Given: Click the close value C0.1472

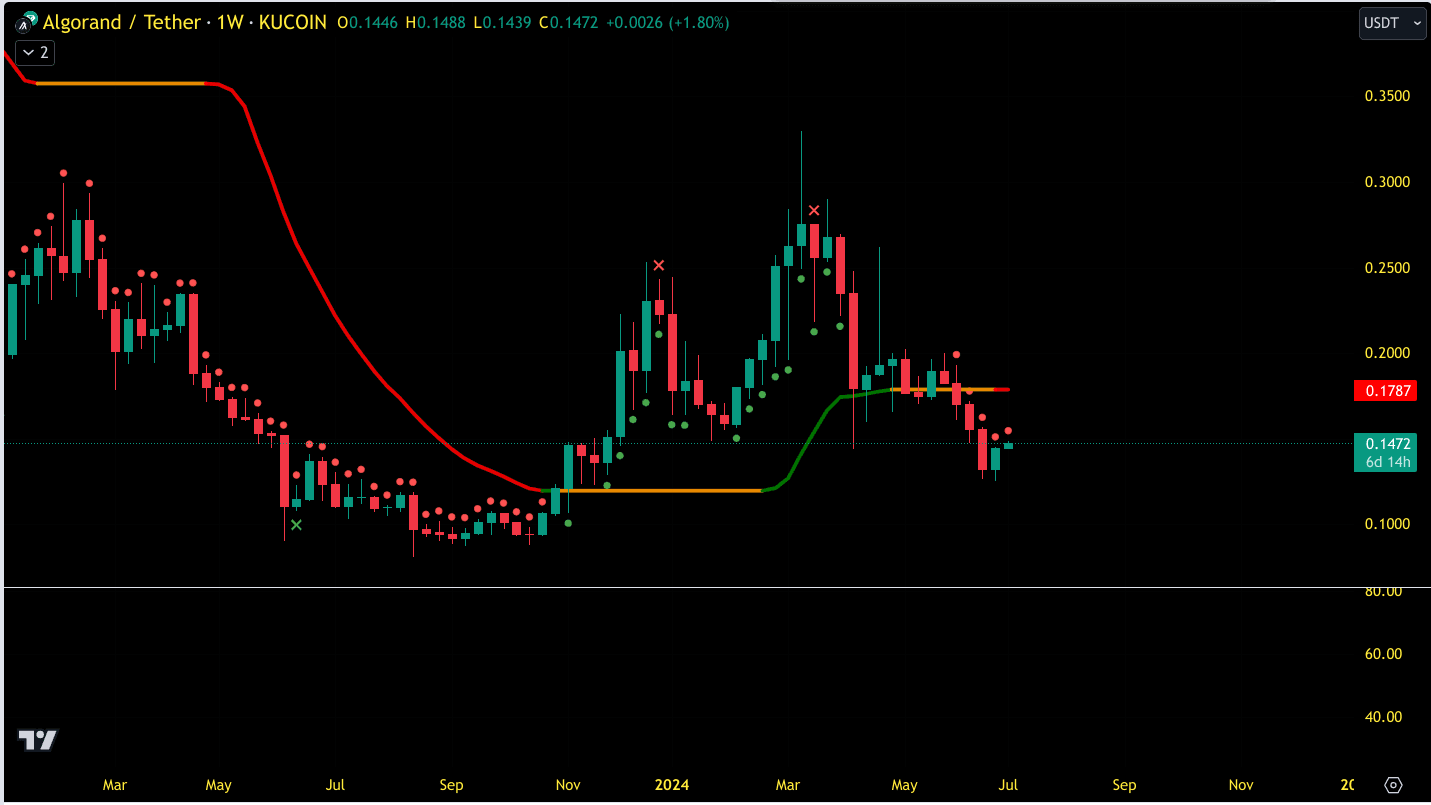Looking at the screenshot, I should point(569,22).
